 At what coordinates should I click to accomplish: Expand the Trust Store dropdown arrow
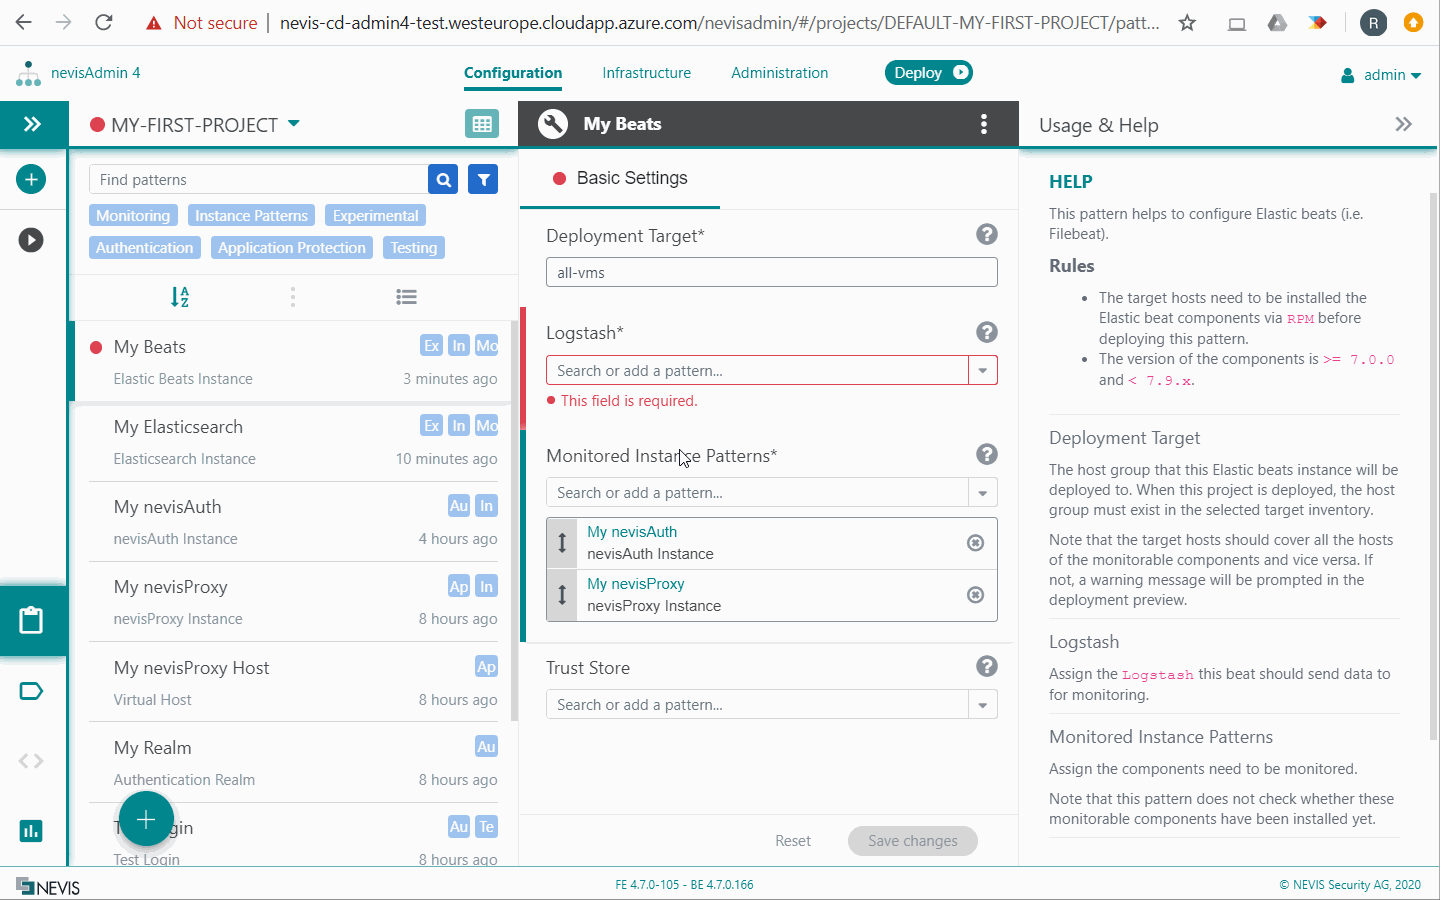[x=983, y=705]
